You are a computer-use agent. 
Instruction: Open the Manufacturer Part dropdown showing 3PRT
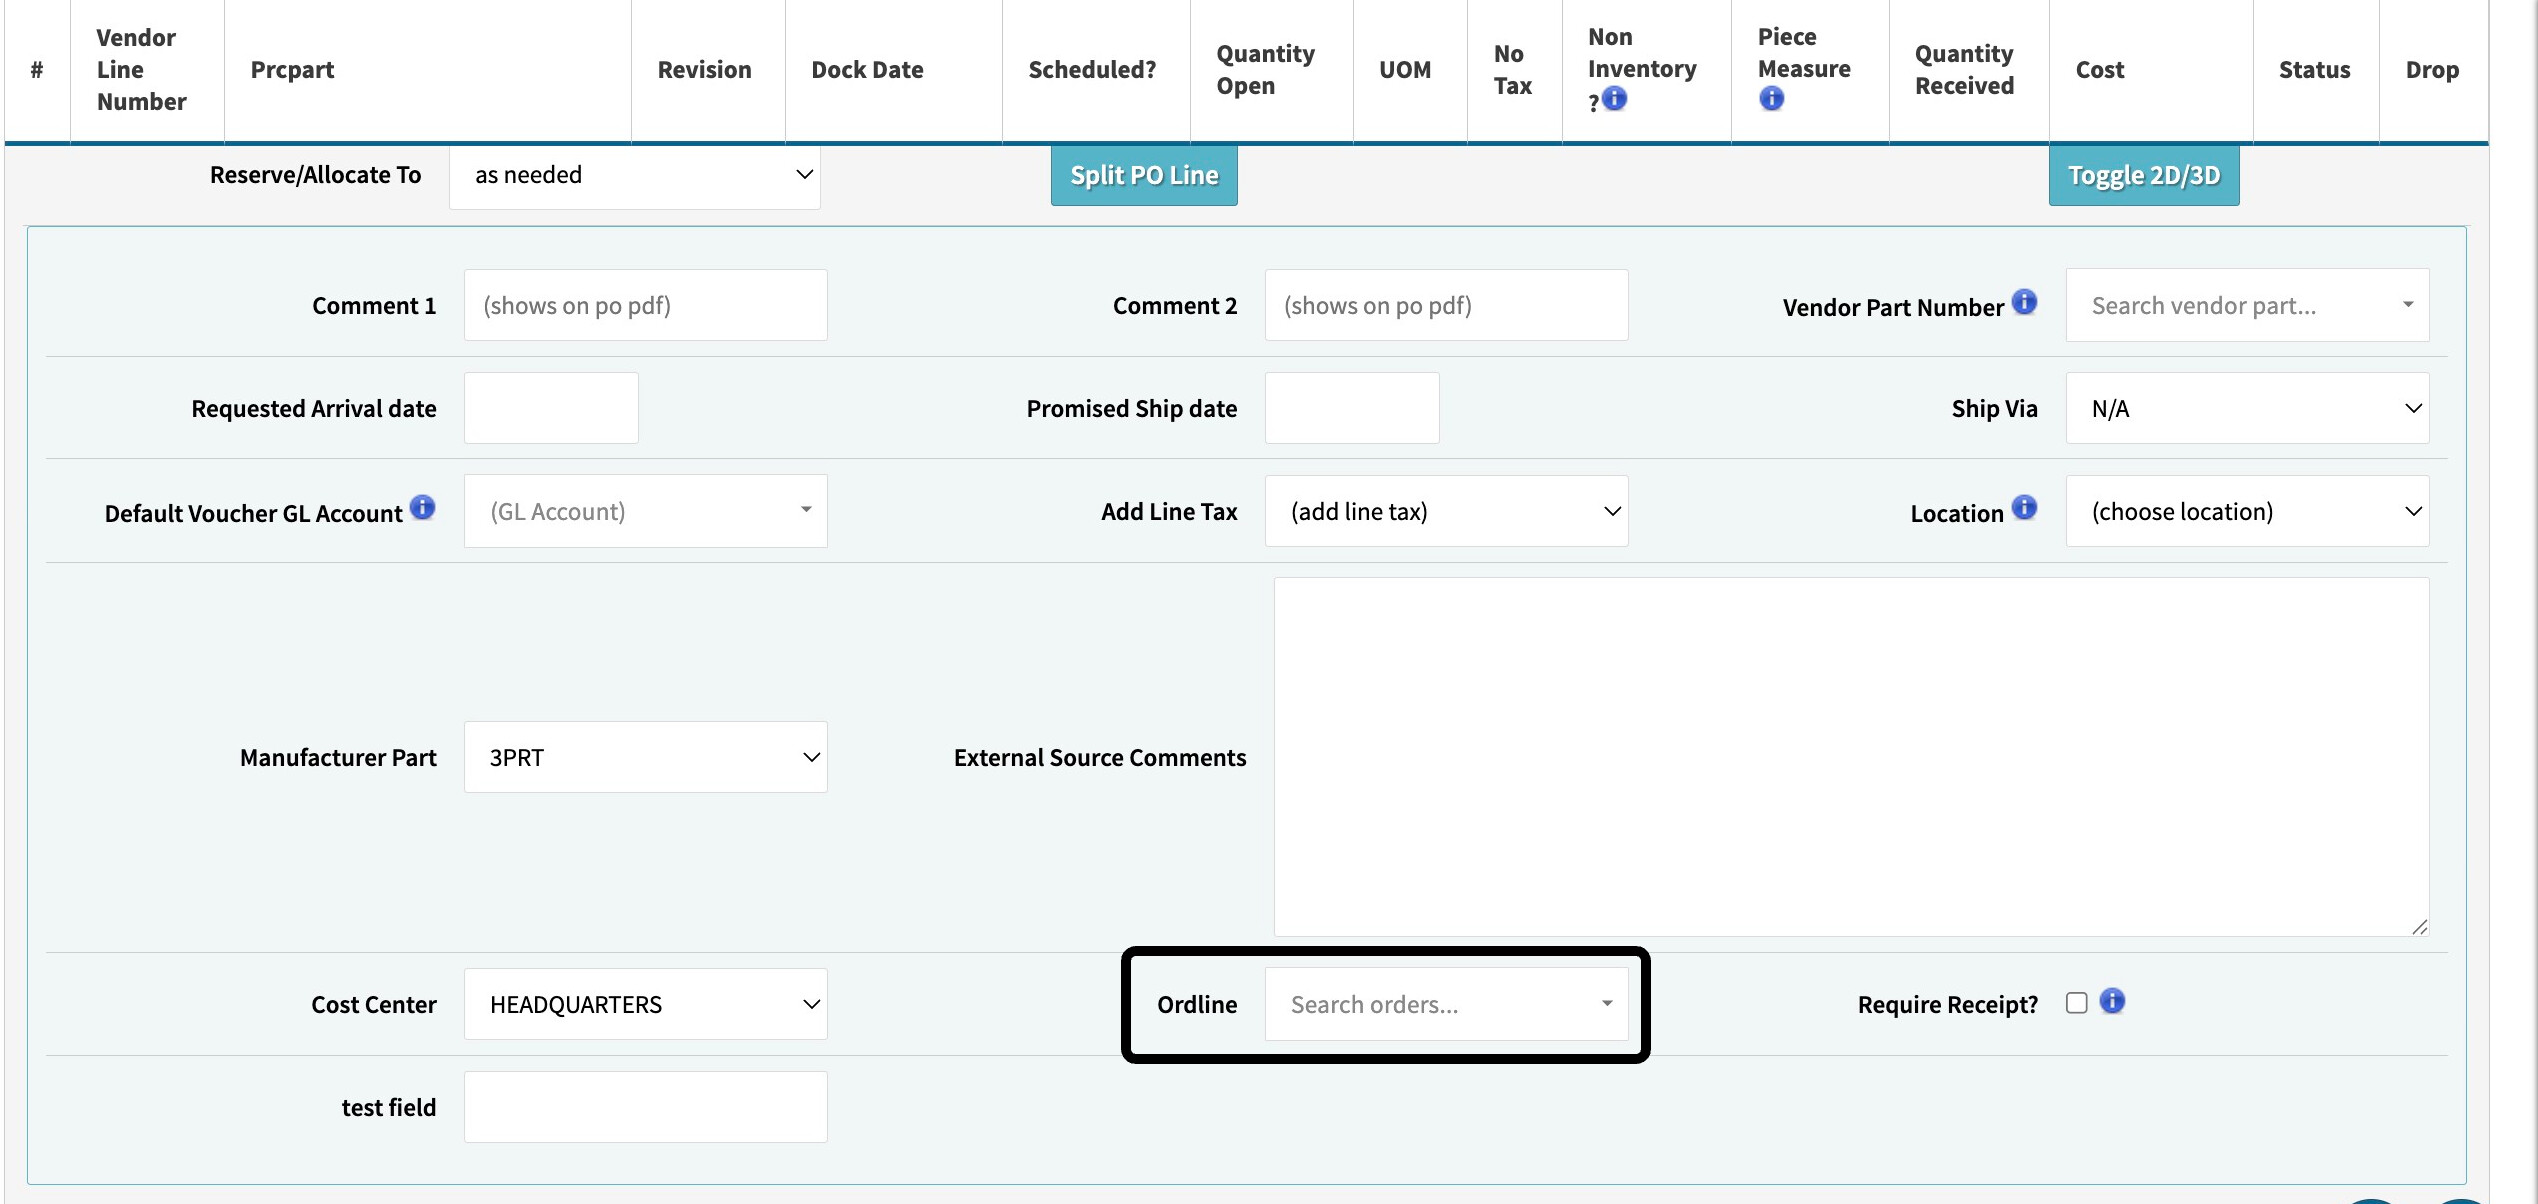point(646,757)
